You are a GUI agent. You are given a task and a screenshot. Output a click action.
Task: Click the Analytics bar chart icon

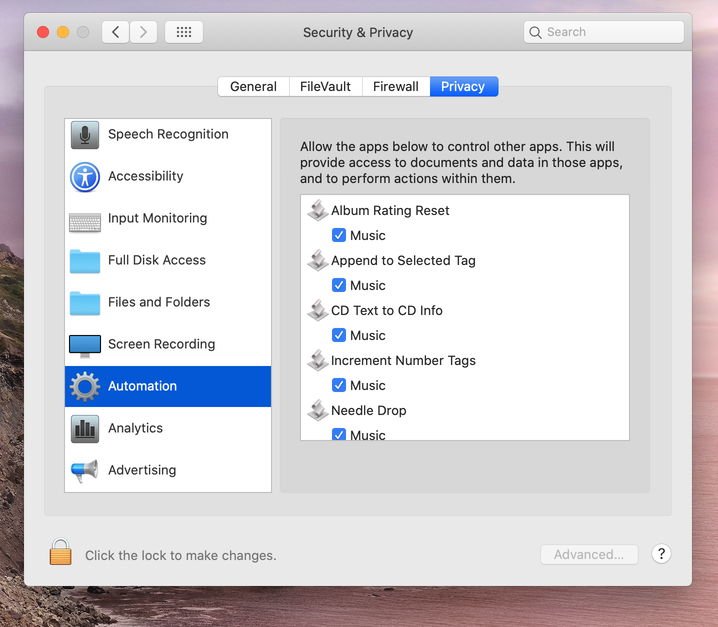click(85, 429)
